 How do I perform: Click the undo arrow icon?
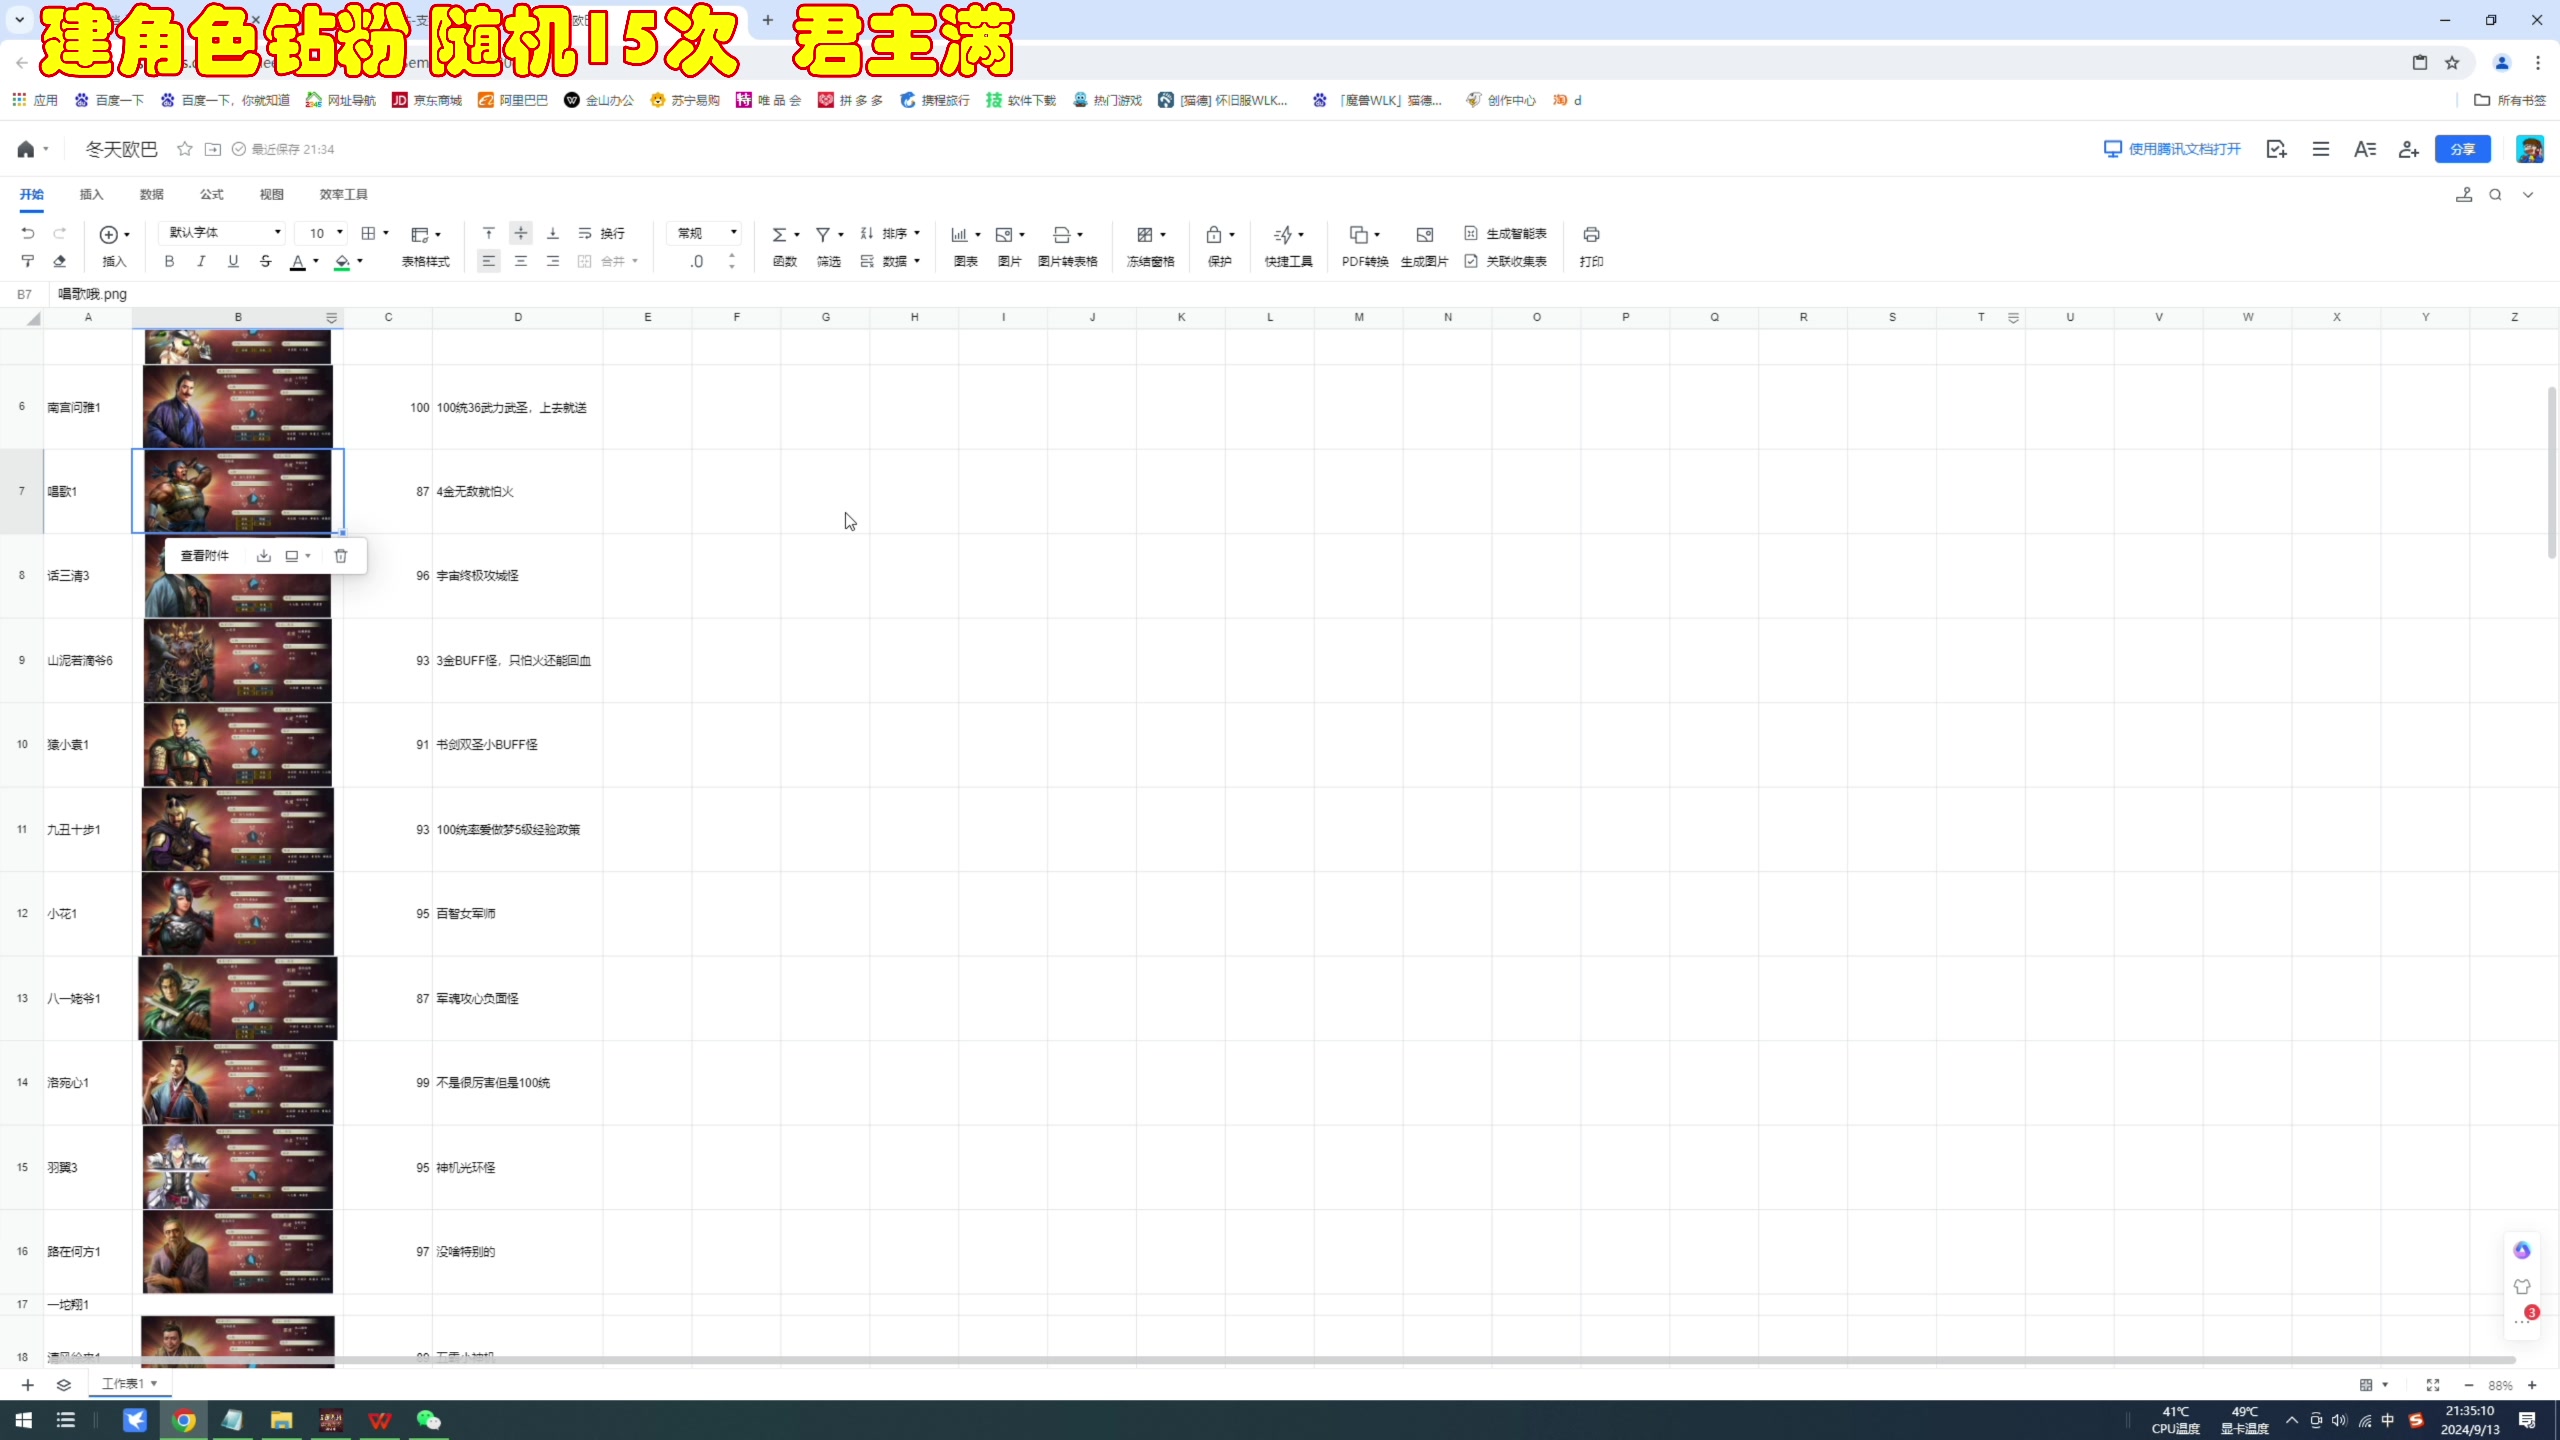(28, 233)
